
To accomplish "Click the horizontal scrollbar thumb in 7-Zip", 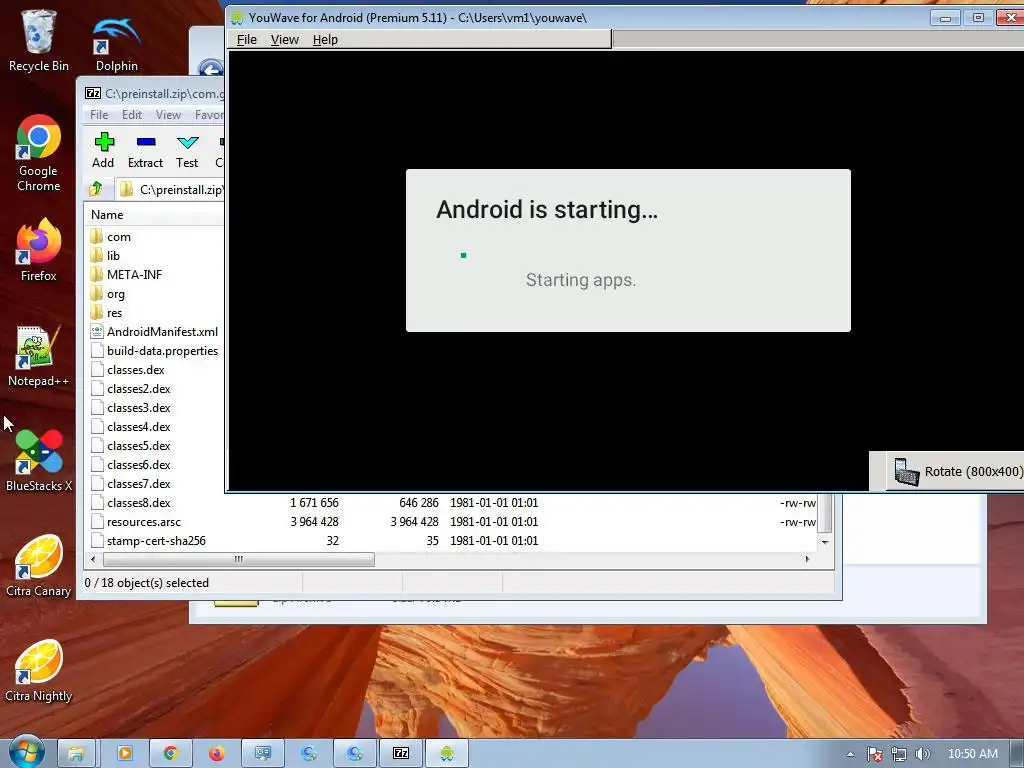I will tap(238, 559).
